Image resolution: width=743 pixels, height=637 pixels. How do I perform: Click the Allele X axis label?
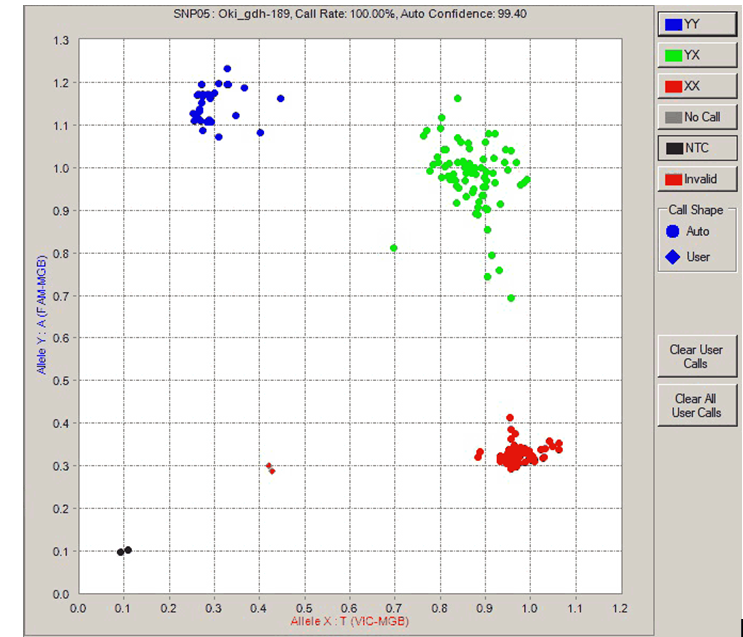point(349,622)
